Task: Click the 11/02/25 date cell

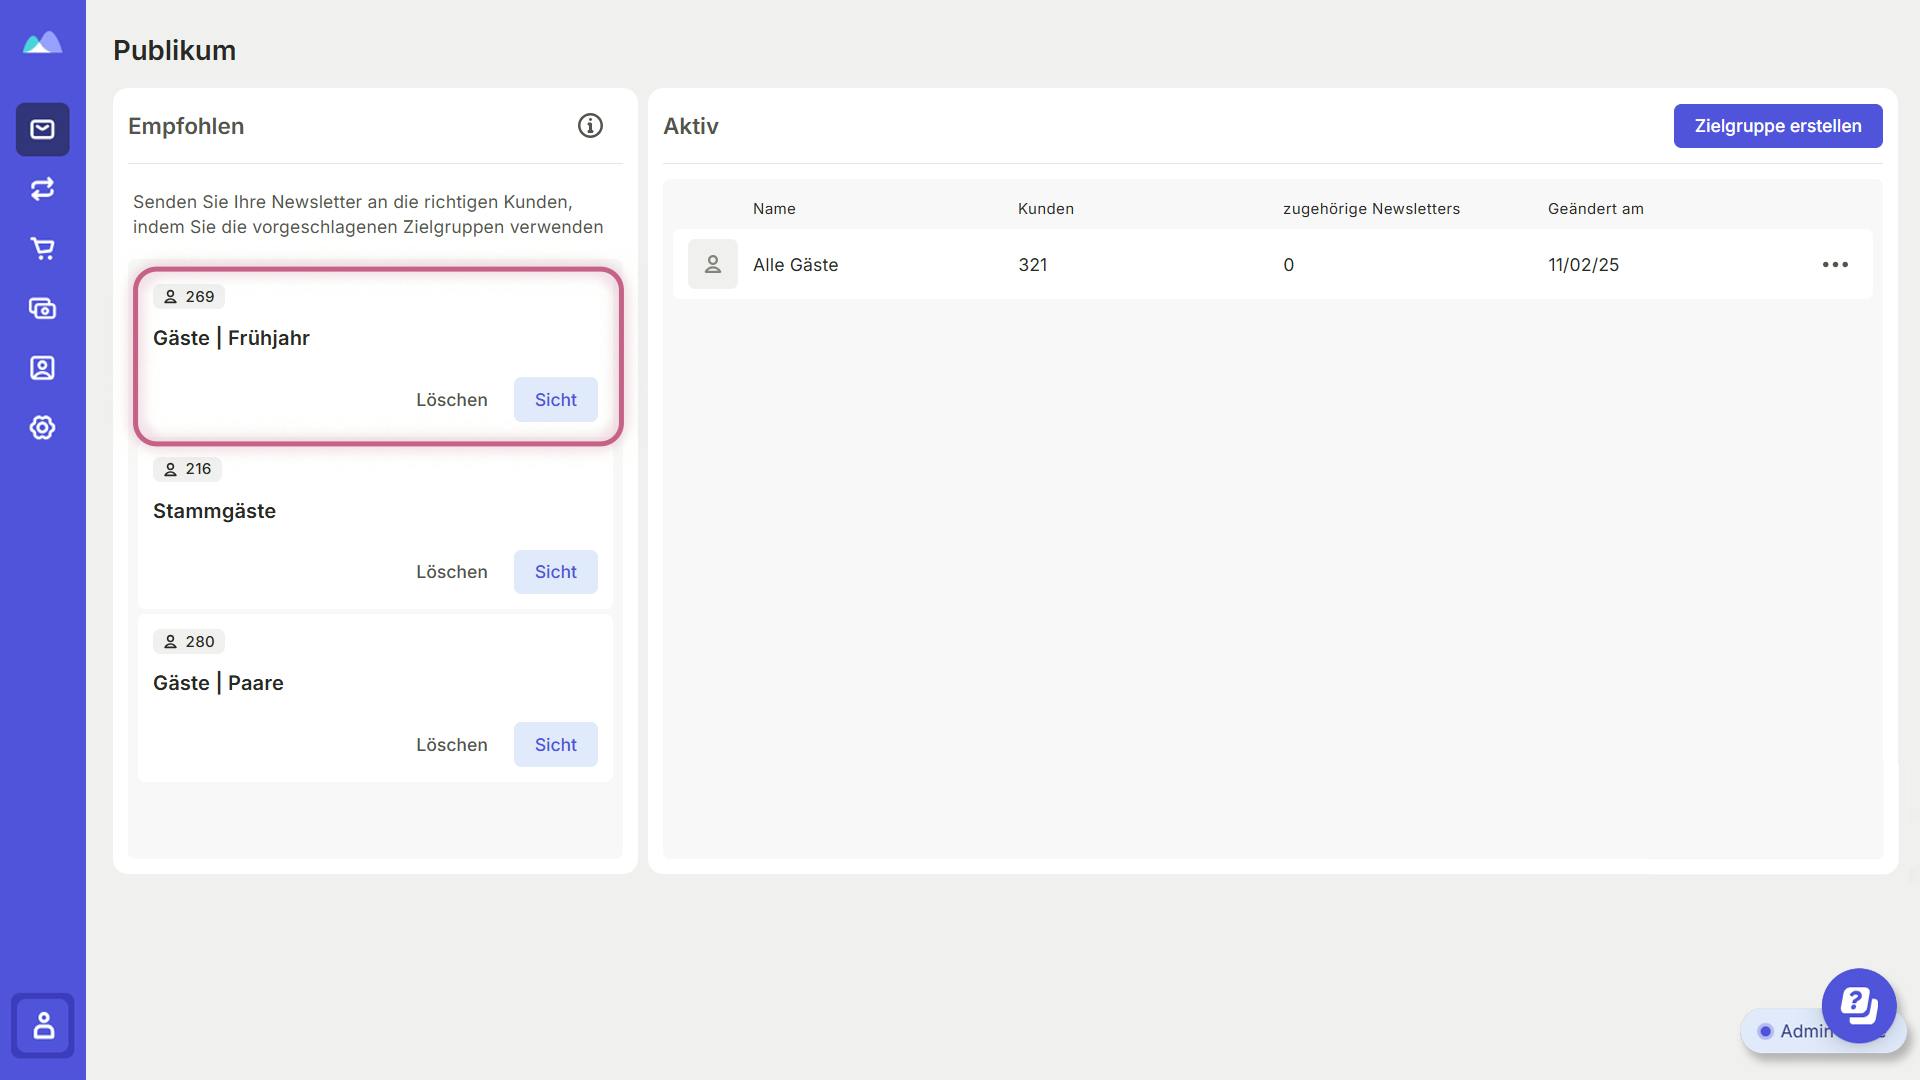Action: pyautogui.click(x=1583, y=264)
